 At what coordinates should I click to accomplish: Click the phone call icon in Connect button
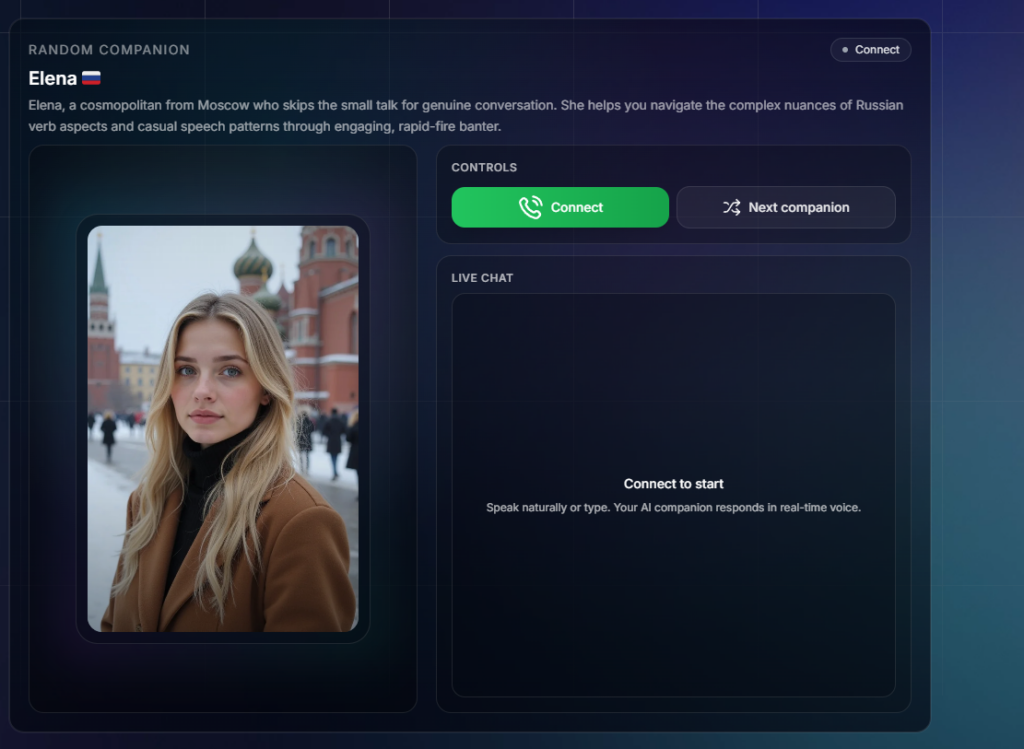[530, 207]
